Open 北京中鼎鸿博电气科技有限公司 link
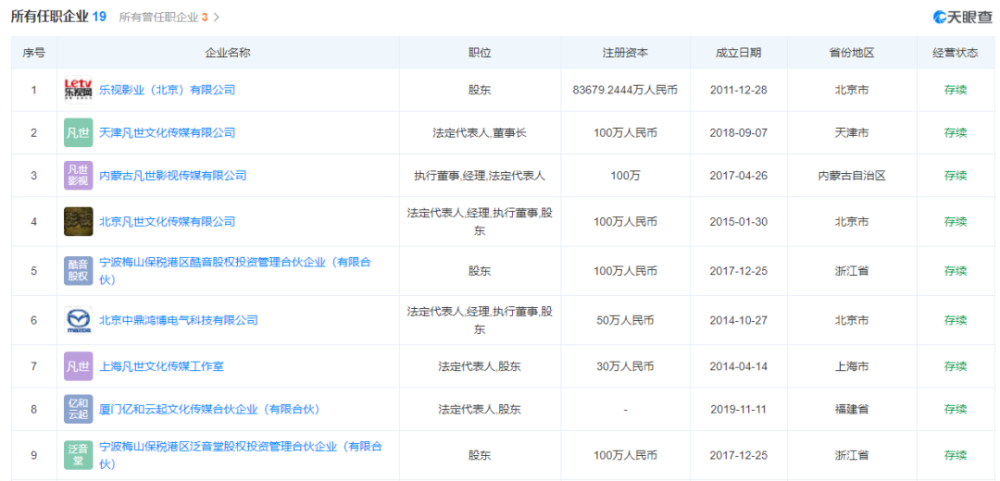Image resolution: width=1000 pixels, height=481 pixels. [x=179, y=320]
